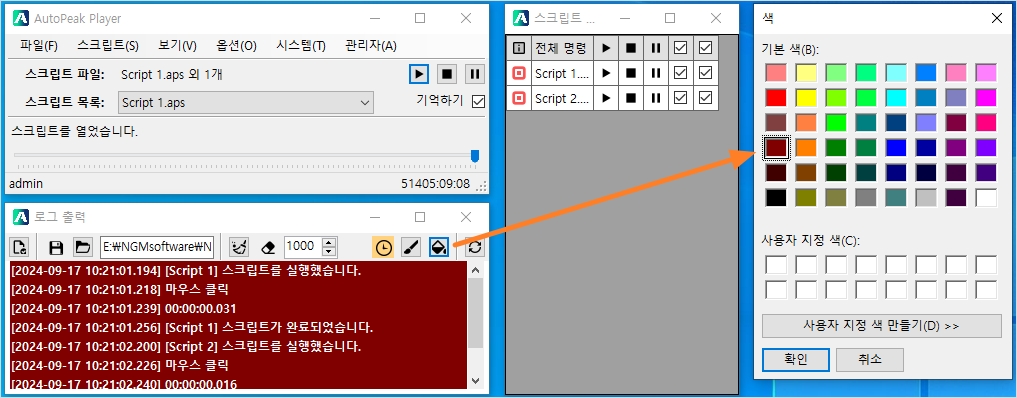The height and width of the screenshot is (398, 1017).
Task: Click the log path input field
Action: click(x=157, y=247)
